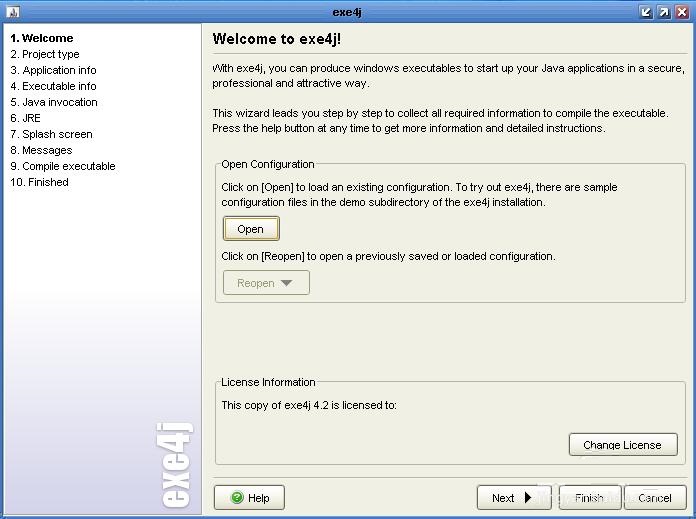Click the Cancel button
Viewport: 696px width, 519px height.
coord(655,498)
